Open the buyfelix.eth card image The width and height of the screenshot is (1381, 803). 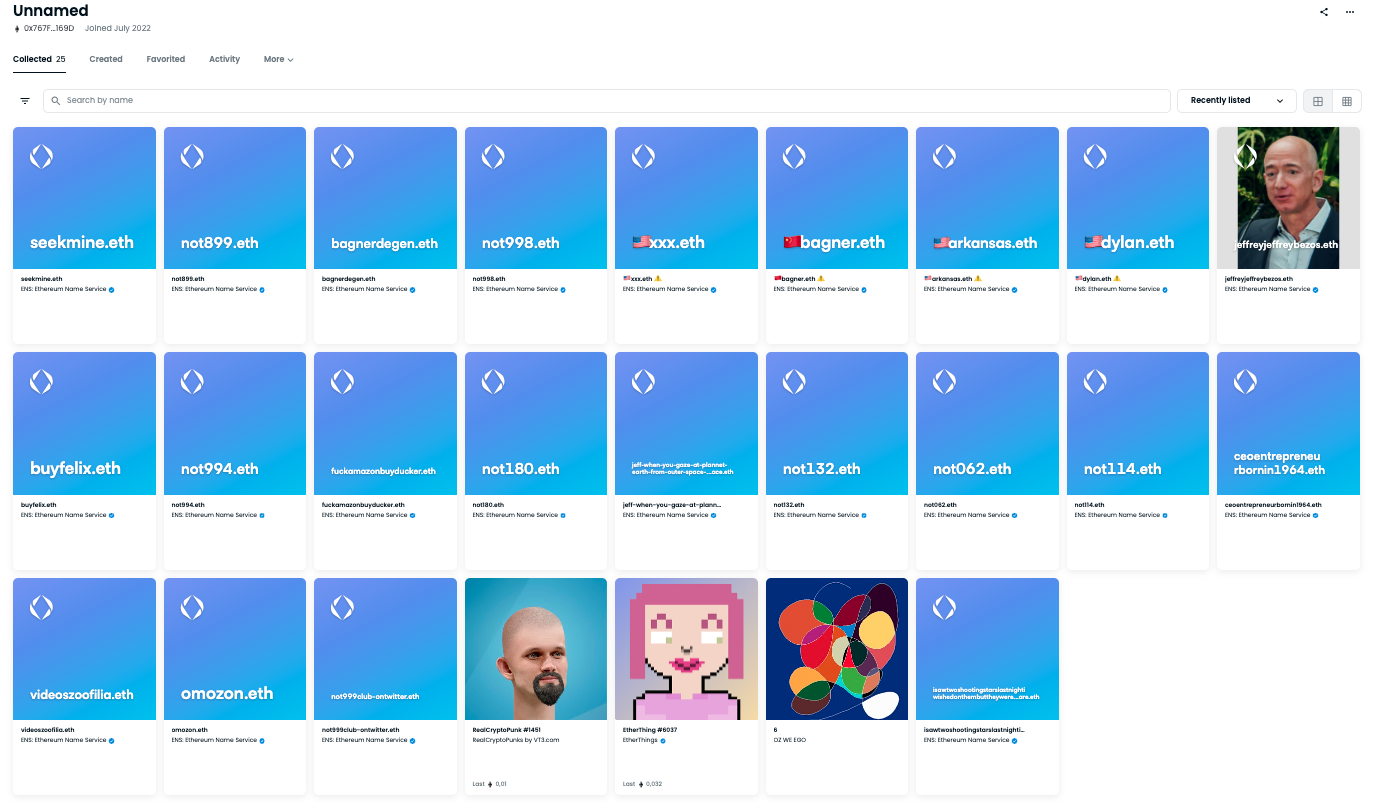pyautogui.click(x=84, y=423)
